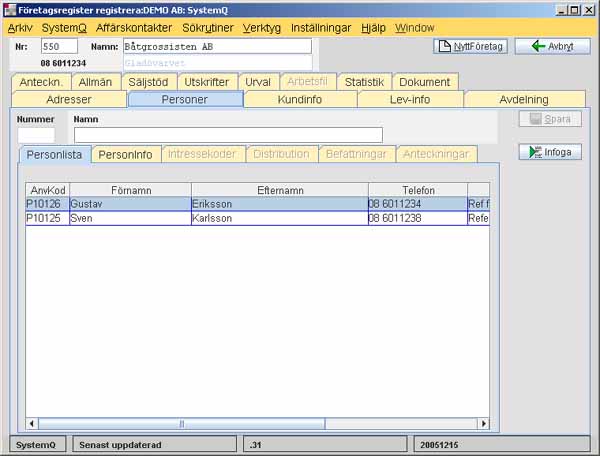The height and width of the screenshot is (456, 600).
Task: Open the Window menu
Action: pos(414,28)
